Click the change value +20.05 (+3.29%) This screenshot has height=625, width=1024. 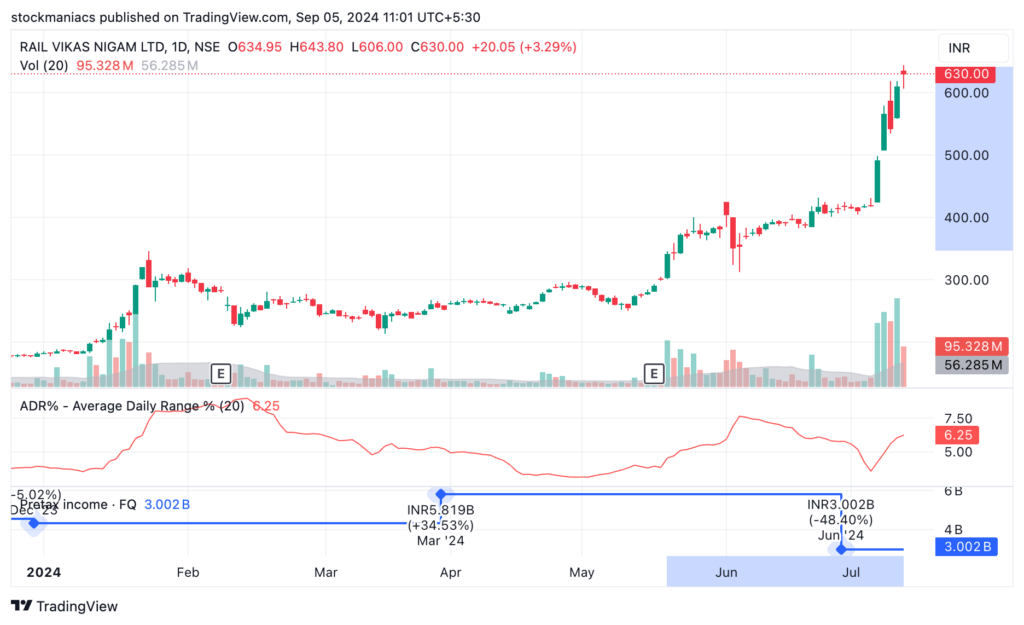click(x=524, y=47)
